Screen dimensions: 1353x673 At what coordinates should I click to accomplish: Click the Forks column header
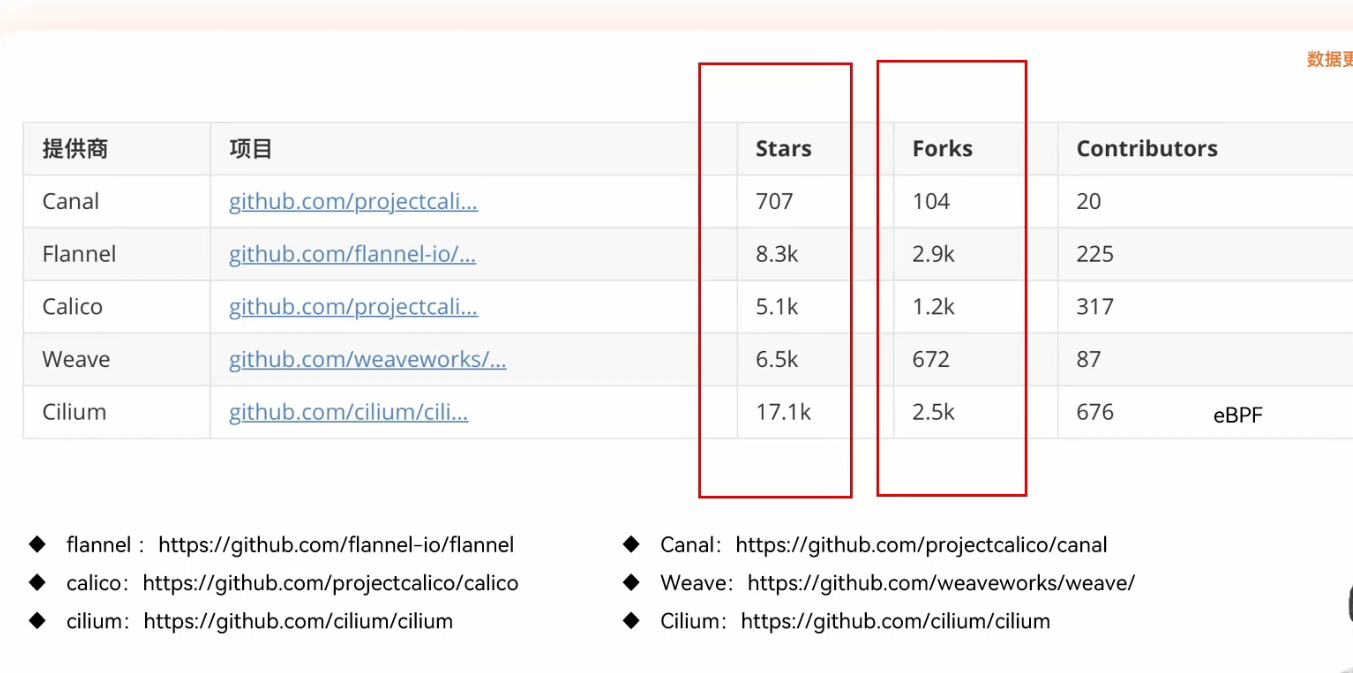[942, 149]
